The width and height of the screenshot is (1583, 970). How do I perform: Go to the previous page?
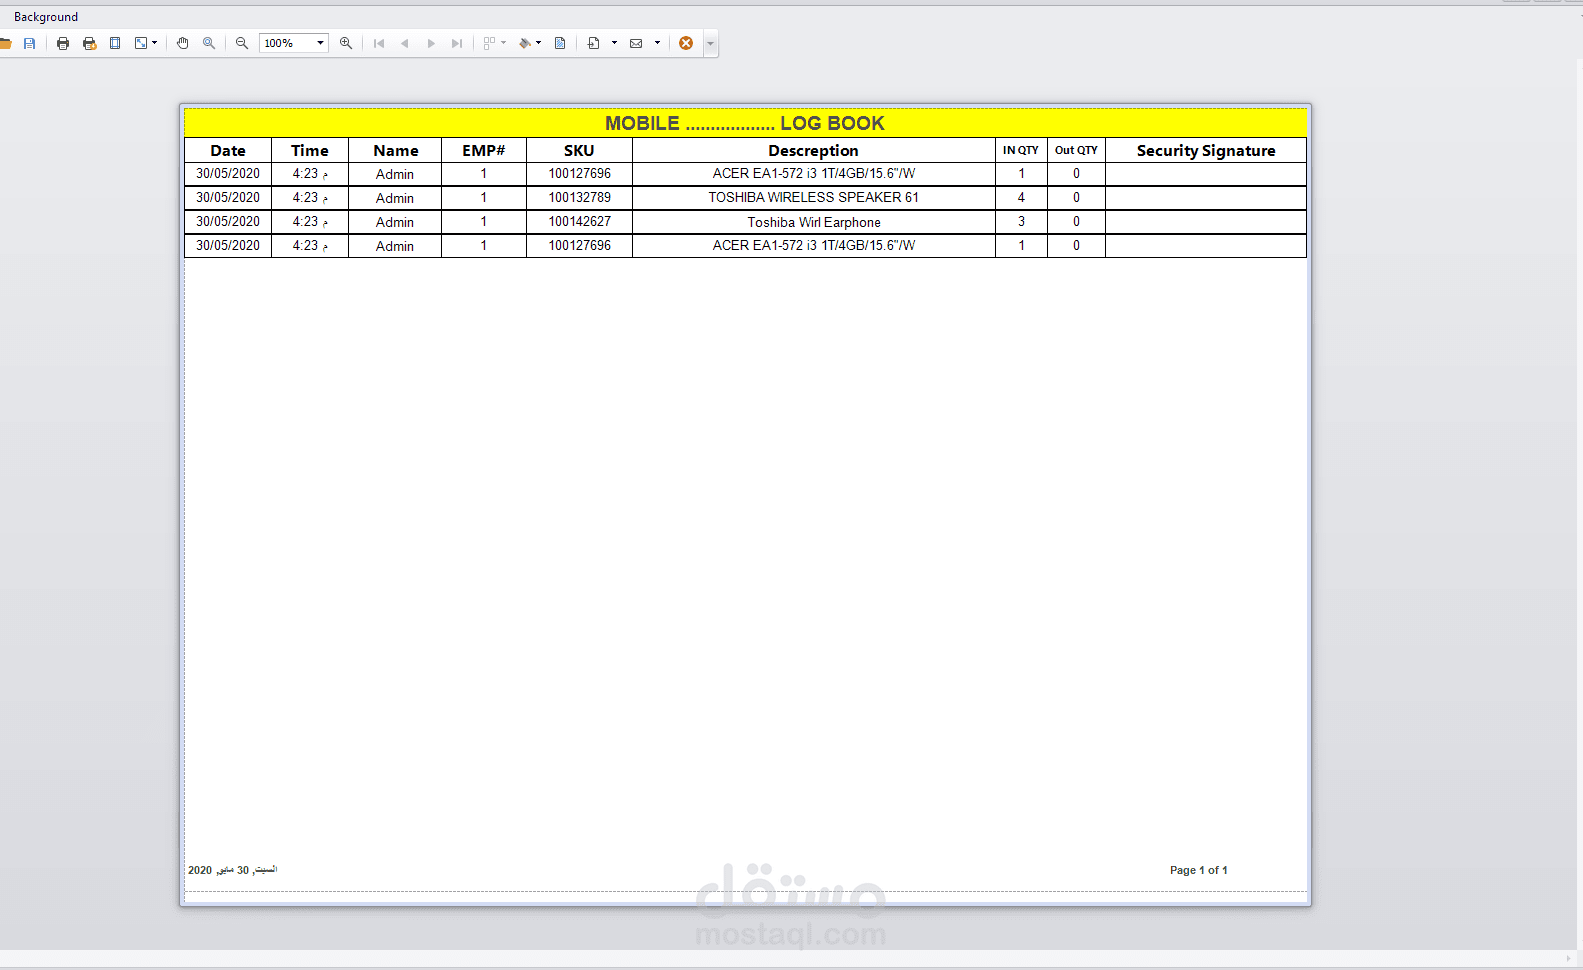(405, 43)
